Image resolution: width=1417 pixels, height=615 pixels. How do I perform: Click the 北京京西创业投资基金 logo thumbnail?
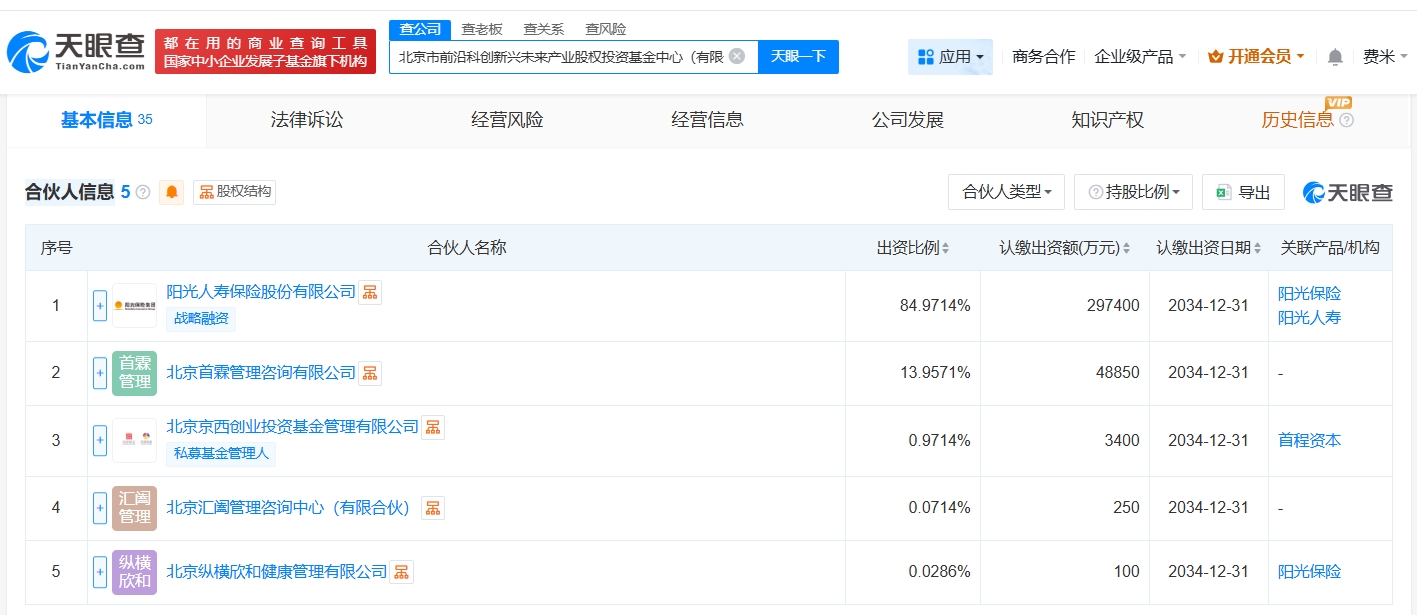[x=134, y=440]
